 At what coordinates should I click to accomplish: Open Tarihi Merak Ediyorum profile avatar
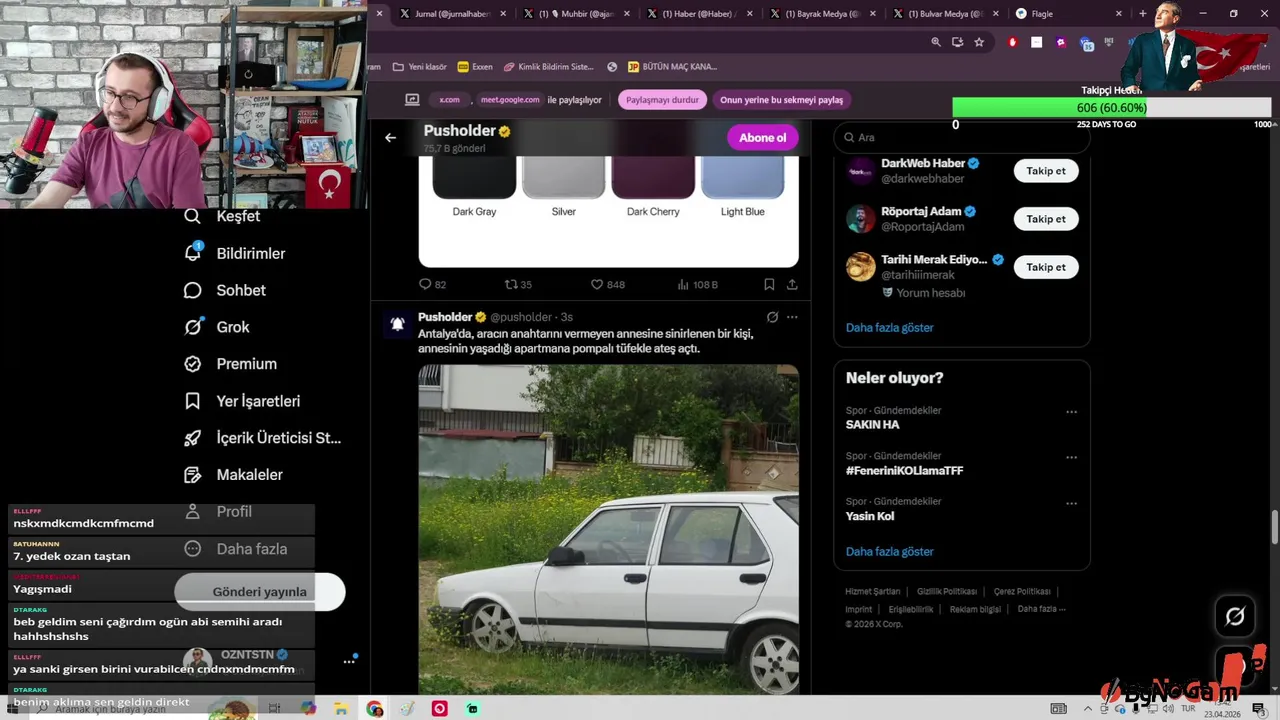pos(861,267)
